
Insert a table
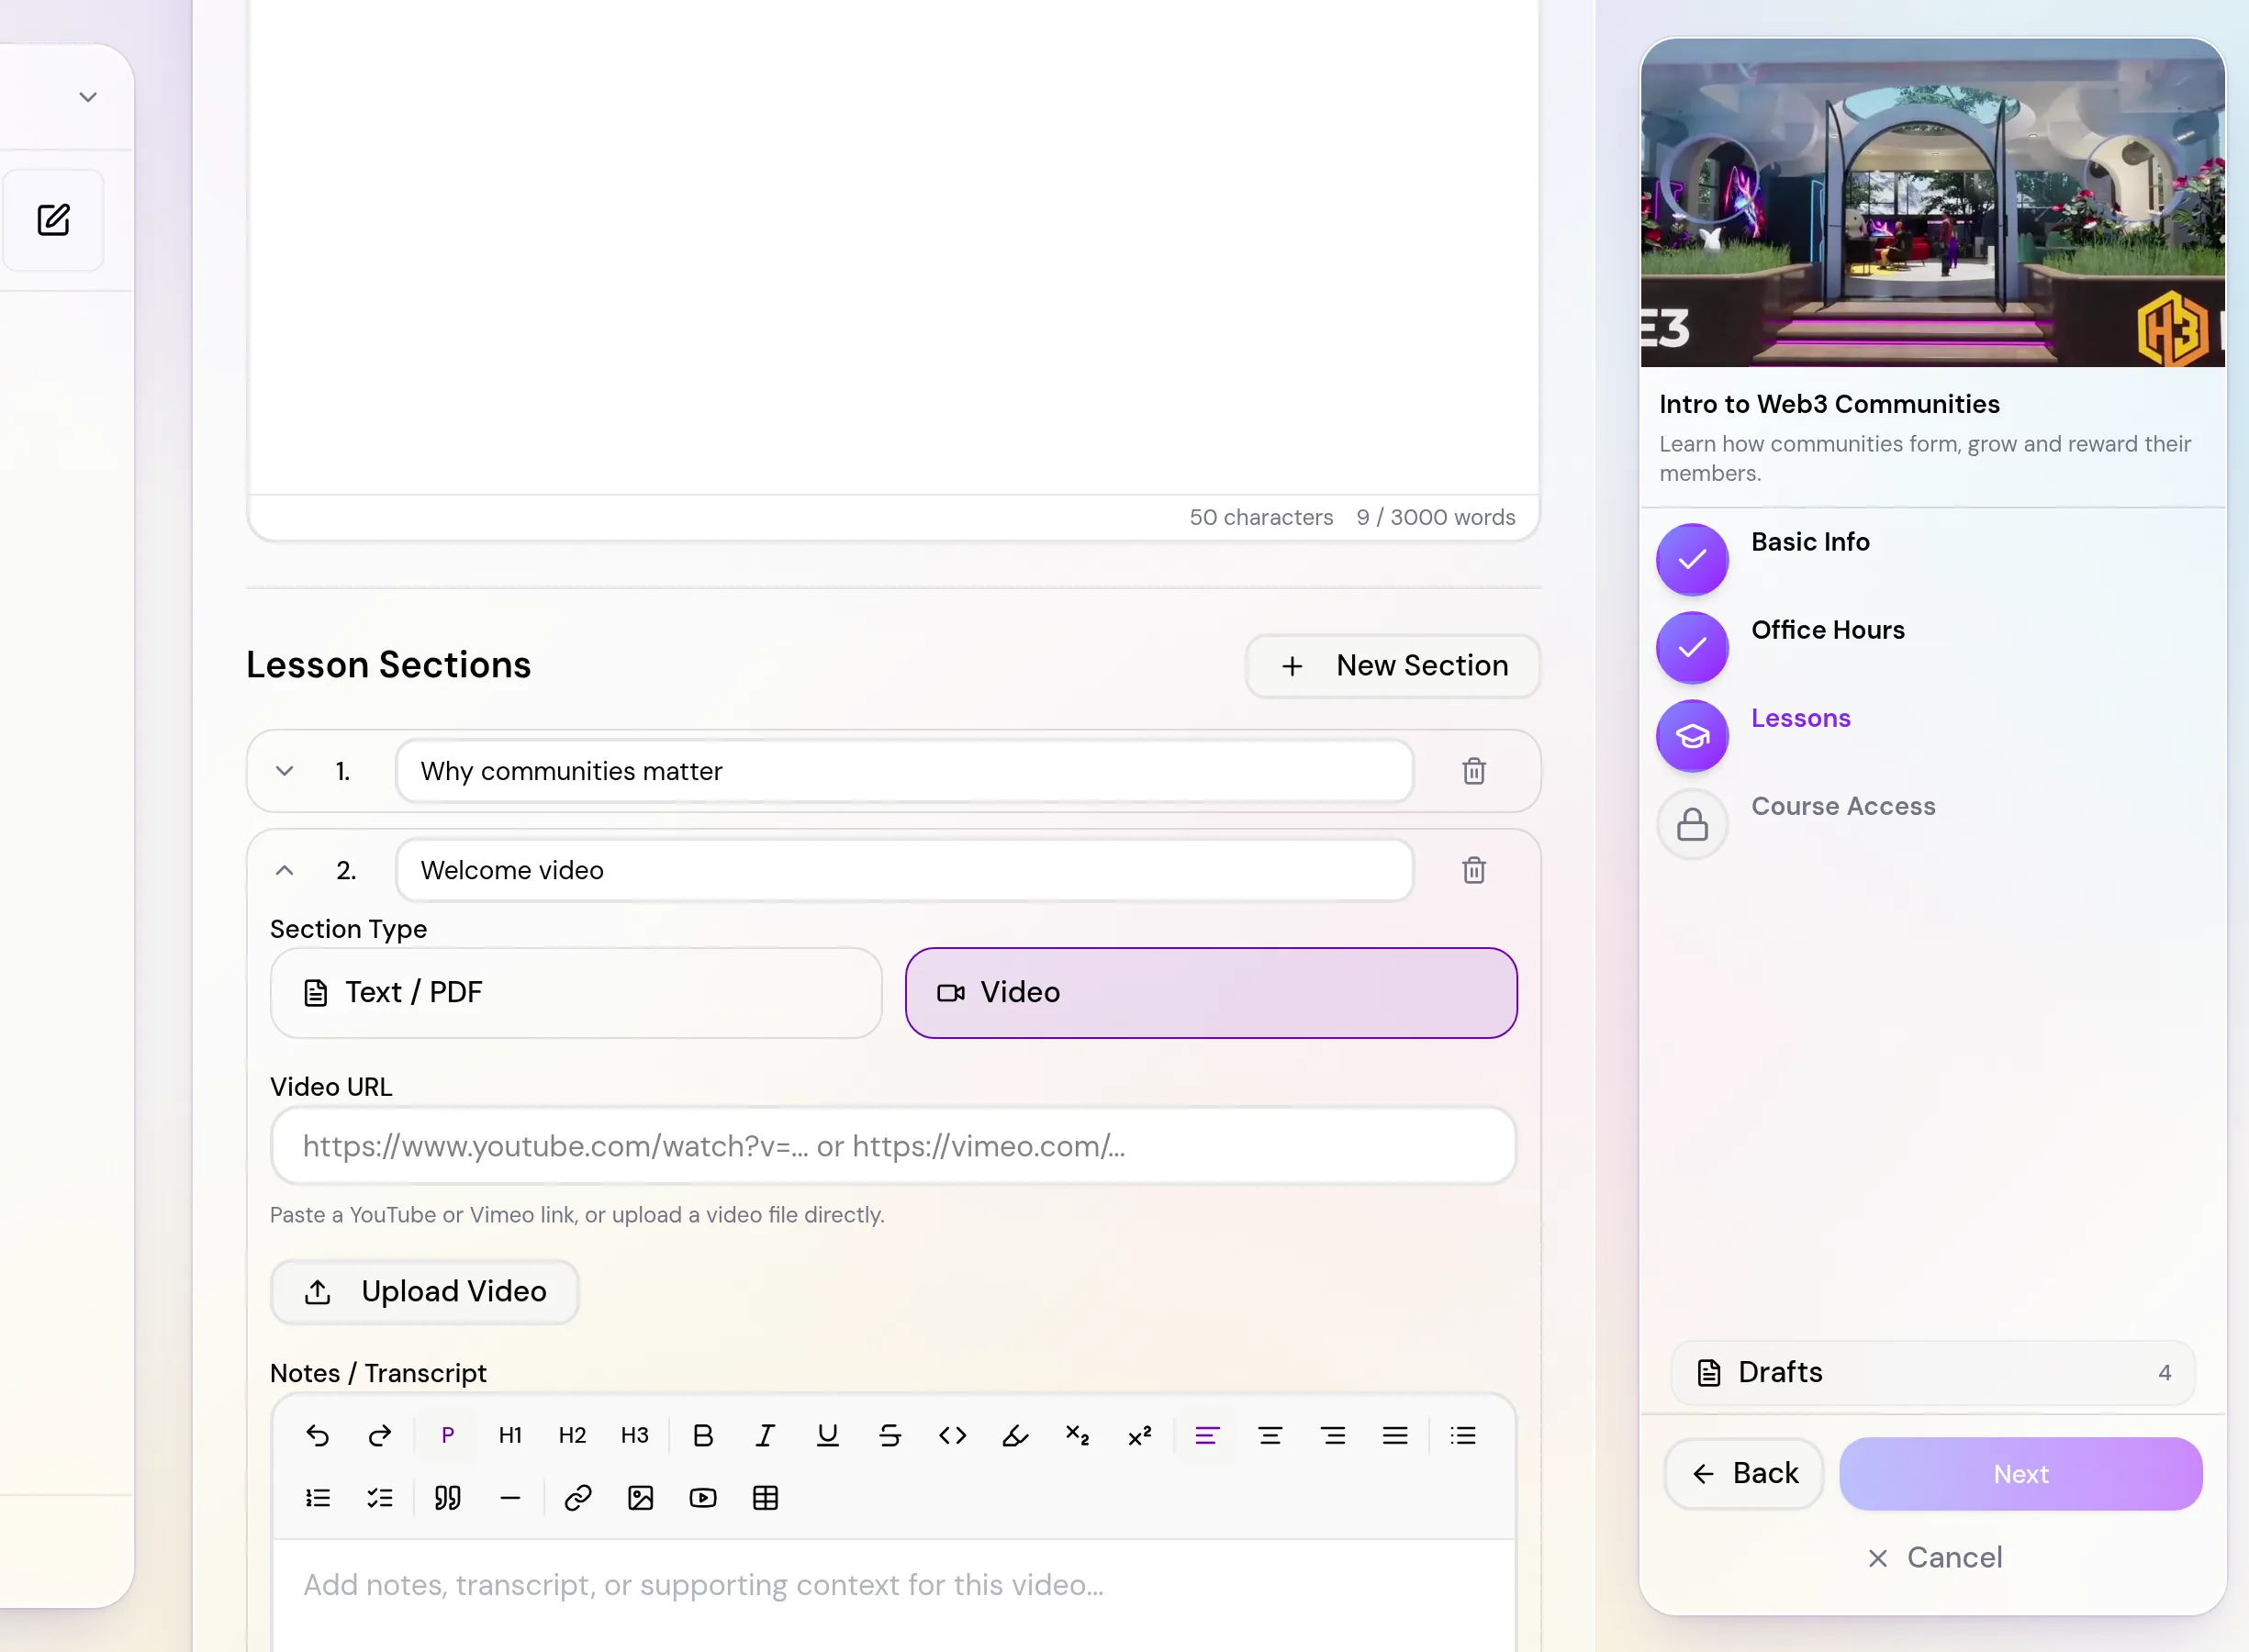765,1498
